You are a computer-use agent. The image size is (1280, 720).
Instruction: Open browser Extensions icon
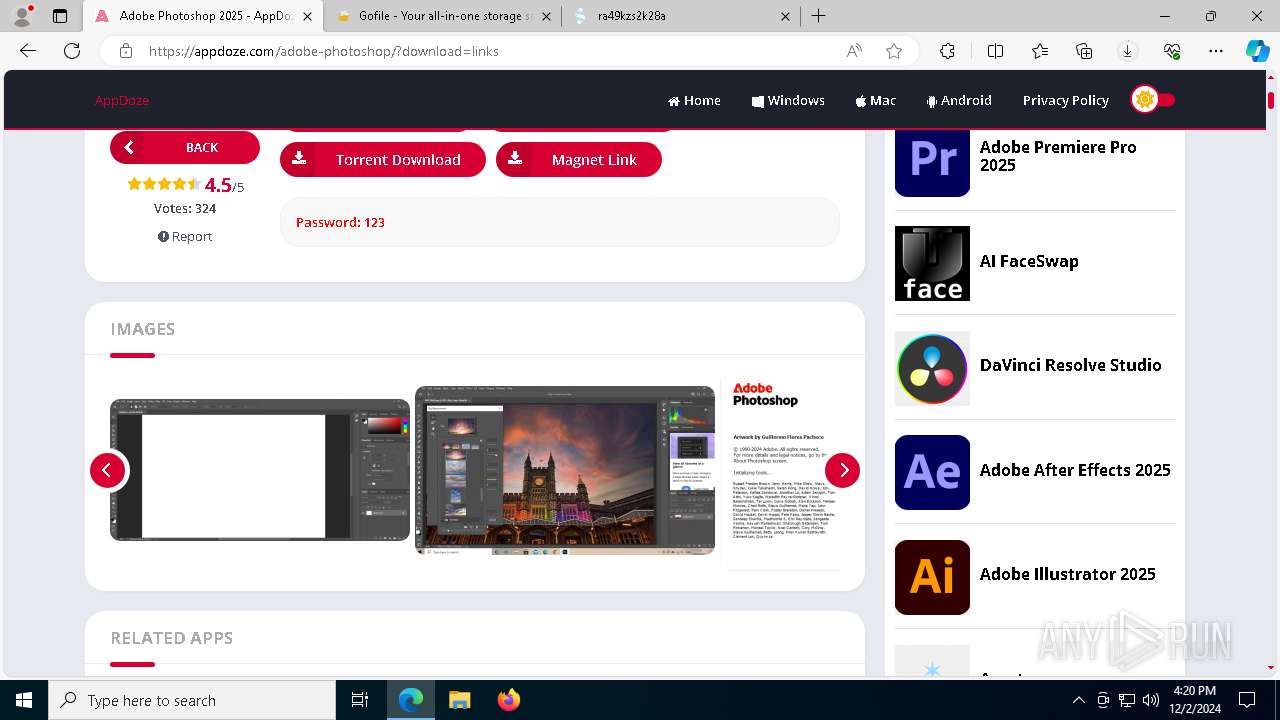click(x=947, y=51)
